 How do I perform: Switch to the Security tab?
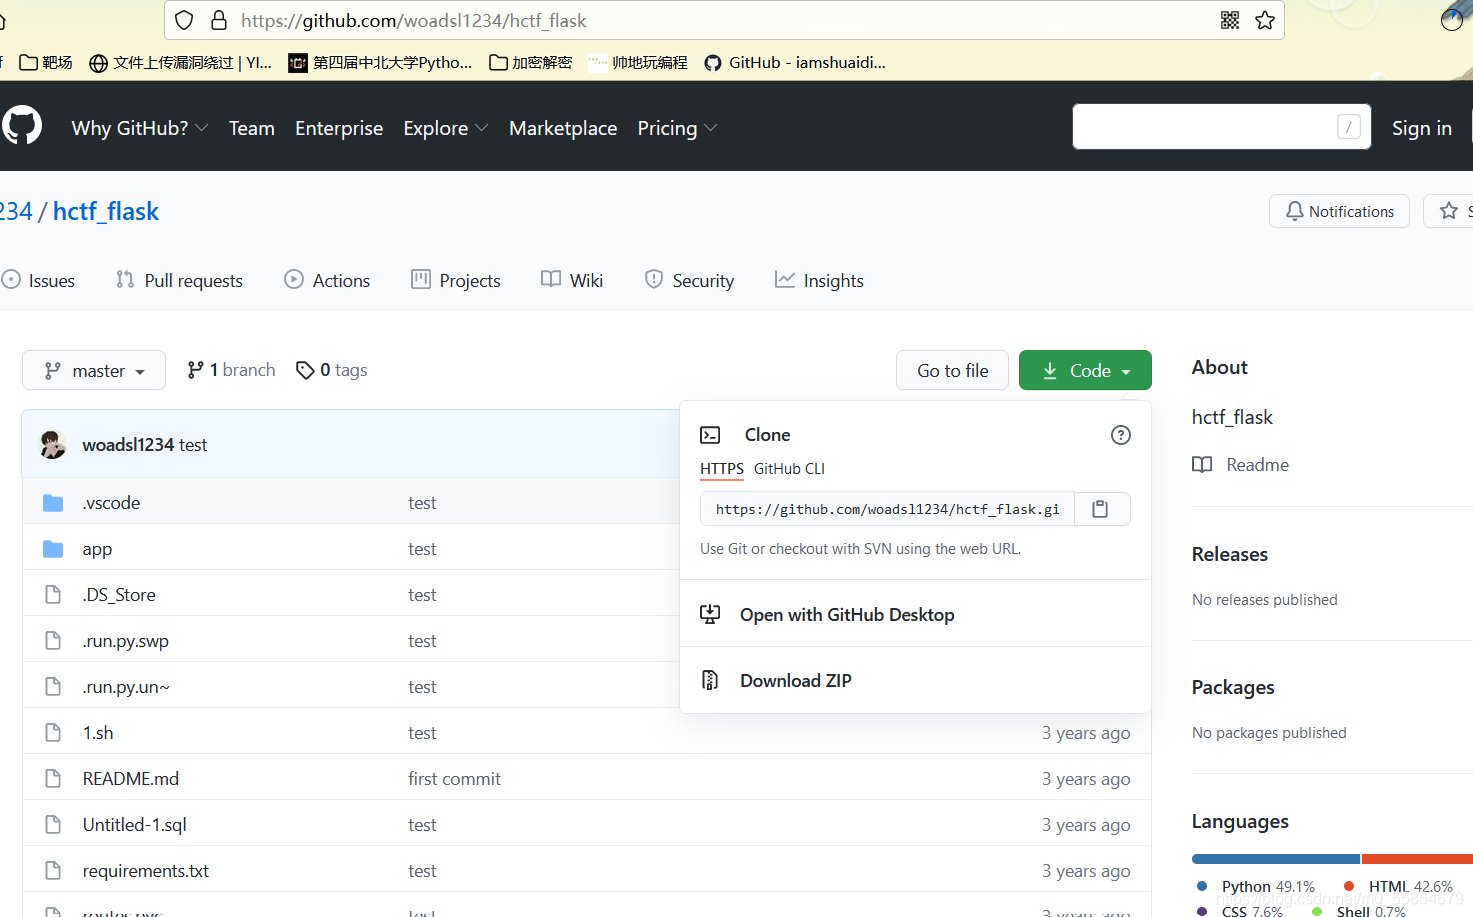[x=689, y=280]
